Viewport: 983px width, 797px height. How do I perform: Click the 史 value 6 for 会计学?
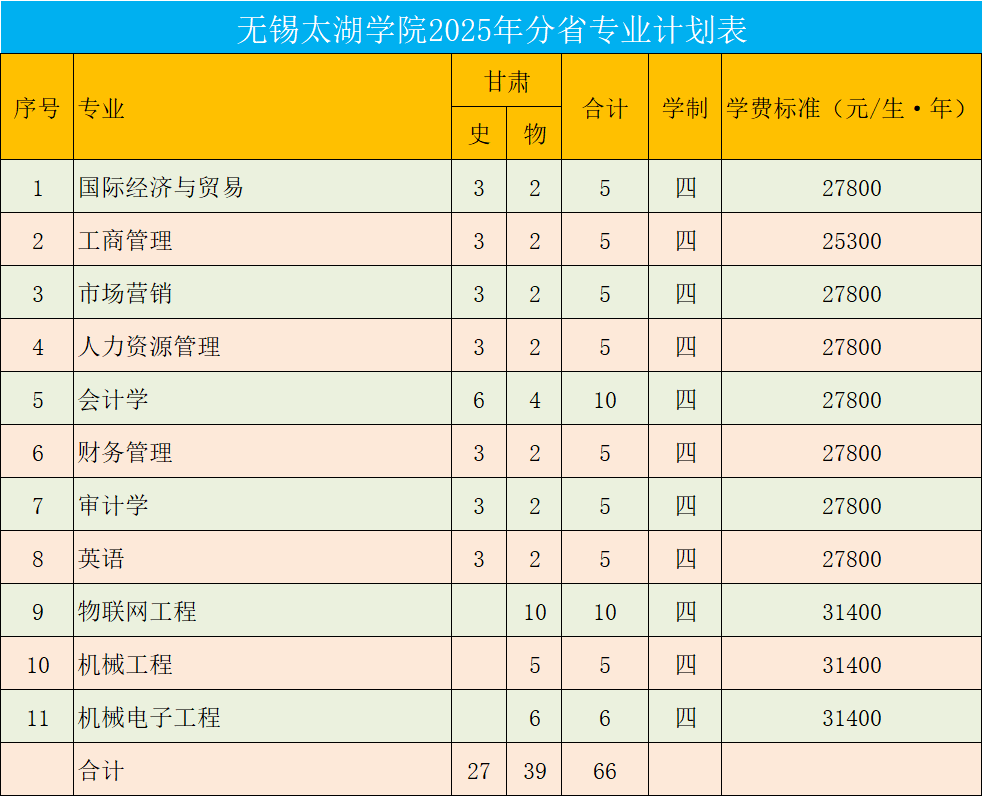coord(479,400)
